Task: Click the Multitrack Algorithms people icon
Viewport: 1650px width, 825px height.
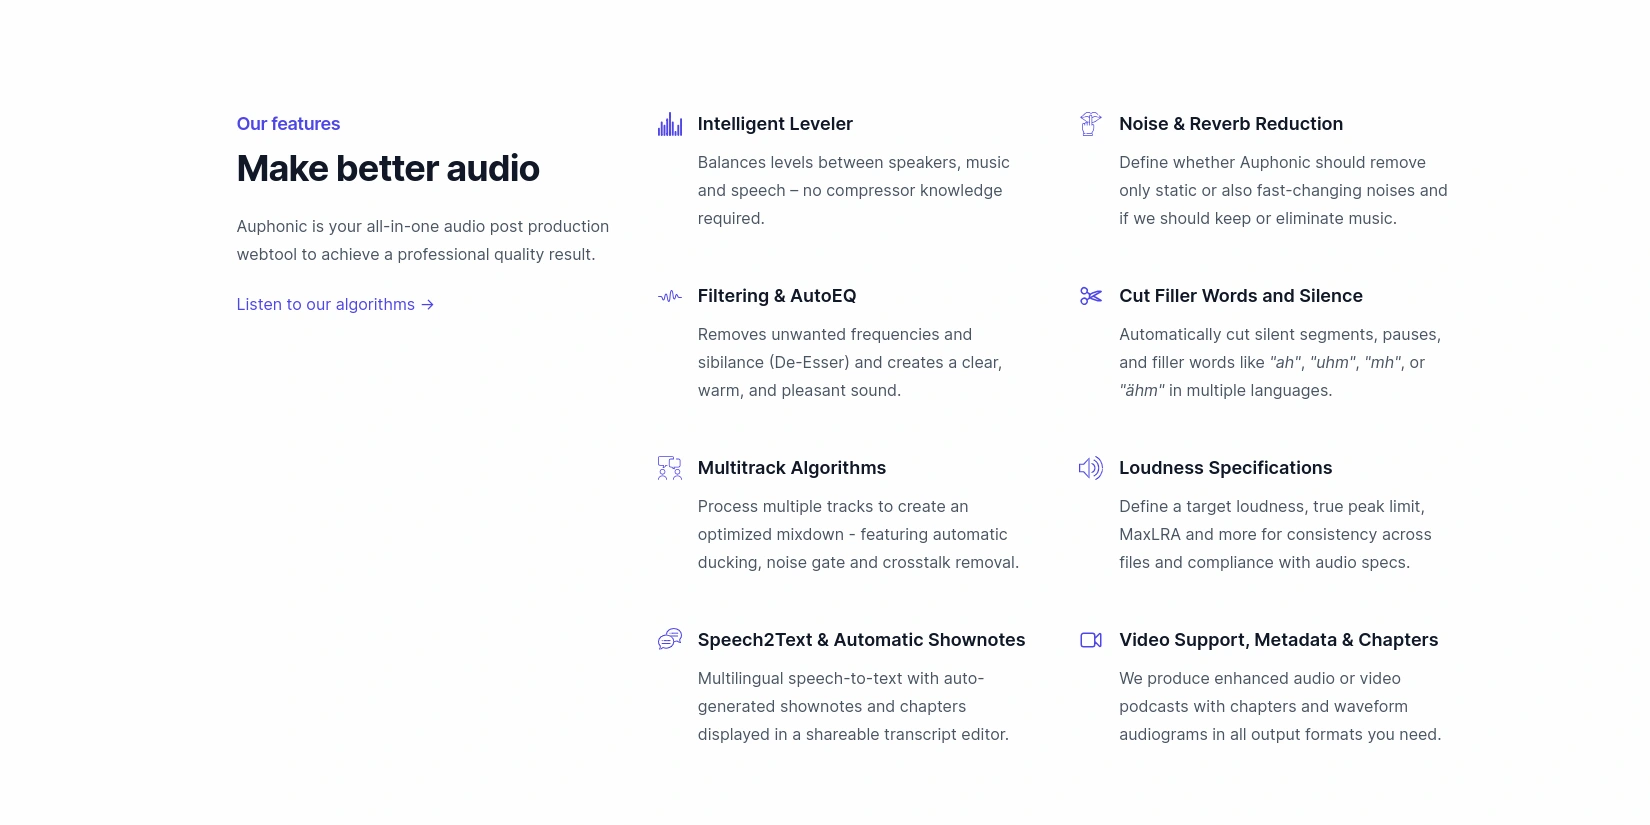Action: (x=669, y=468)
